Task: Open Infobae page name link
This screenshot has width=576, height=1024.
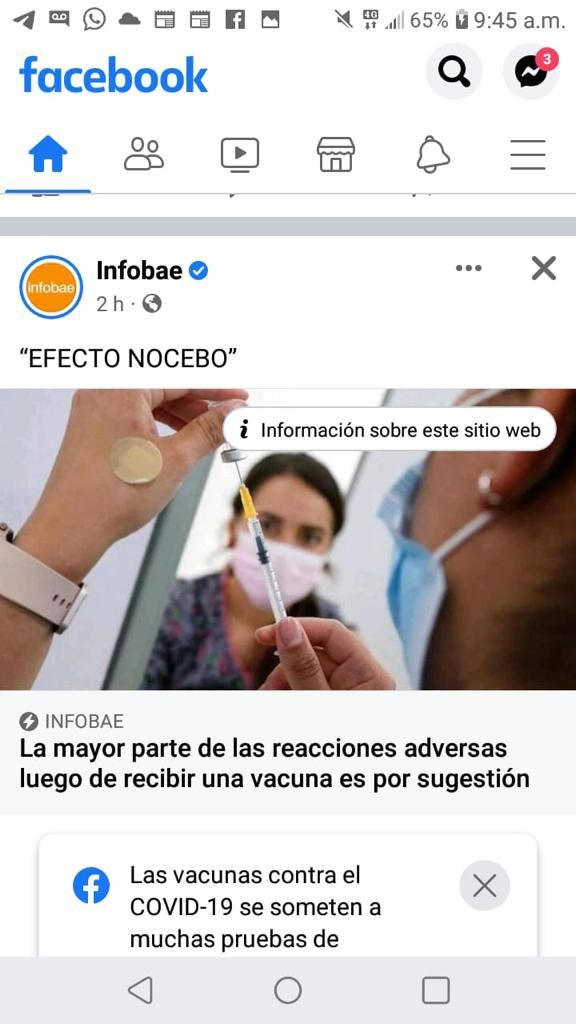Action: tap(139, 270)
